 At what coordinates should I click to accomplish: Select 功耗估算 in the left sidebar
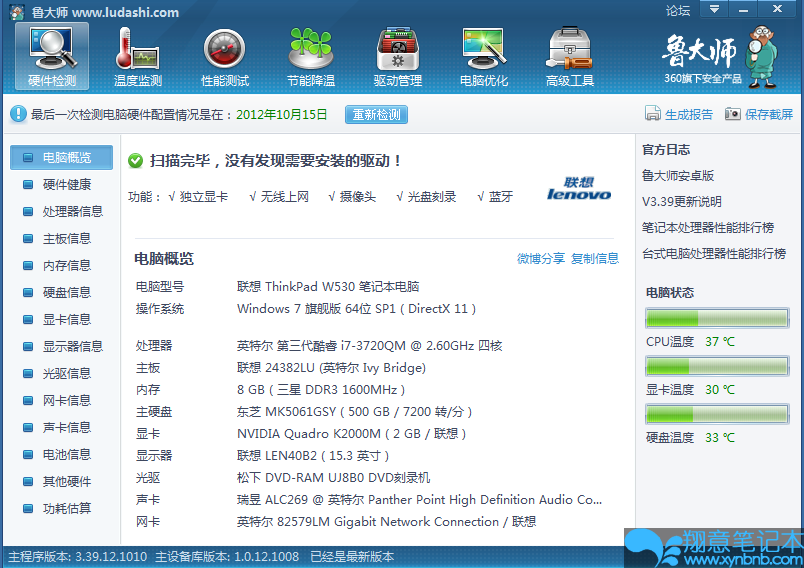point(66,509)
